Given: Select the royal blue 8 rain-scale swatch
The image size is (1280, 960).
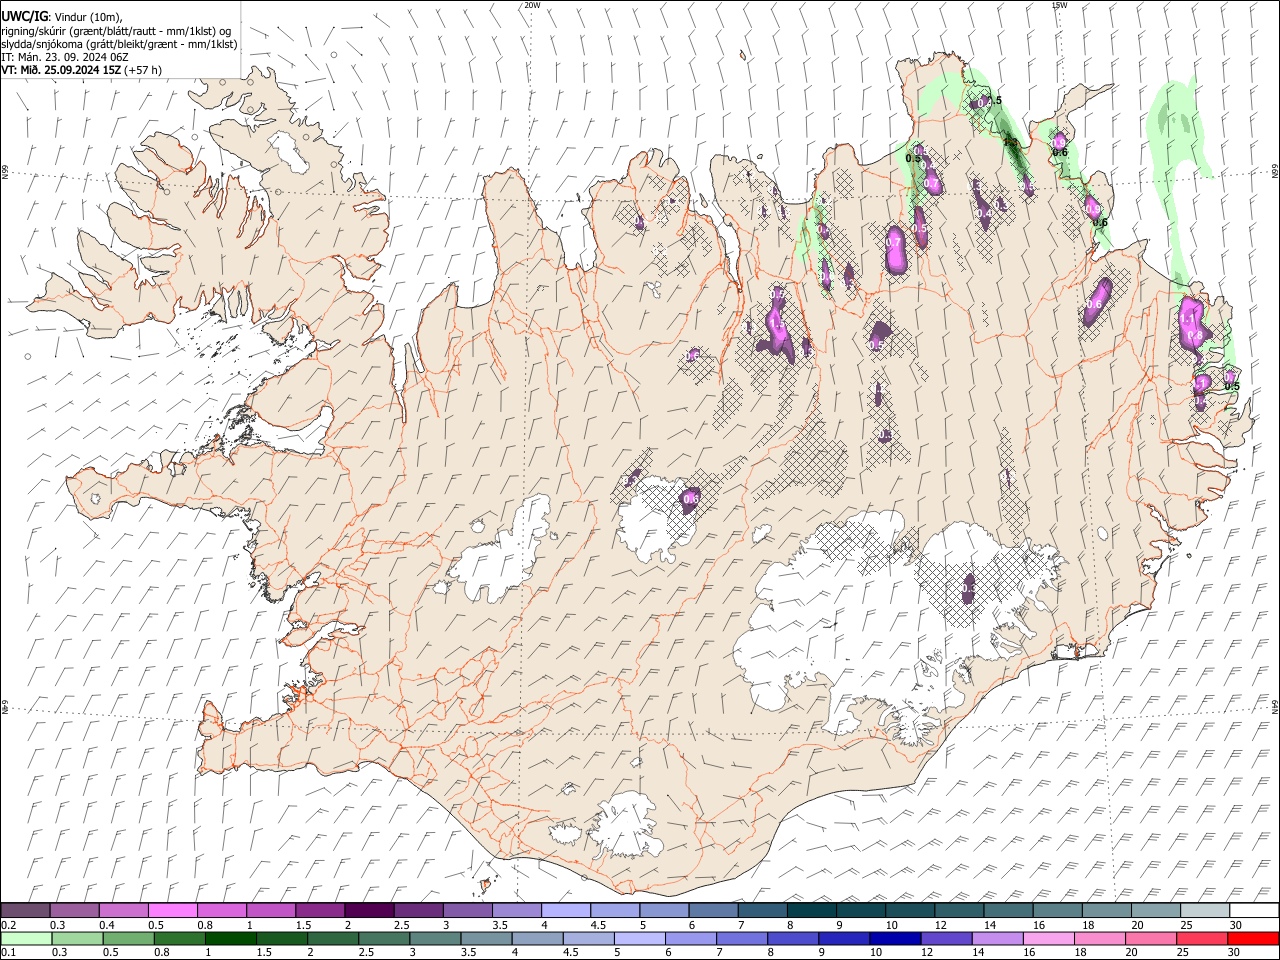Looking at the screenshot, I should click(792, 938).
